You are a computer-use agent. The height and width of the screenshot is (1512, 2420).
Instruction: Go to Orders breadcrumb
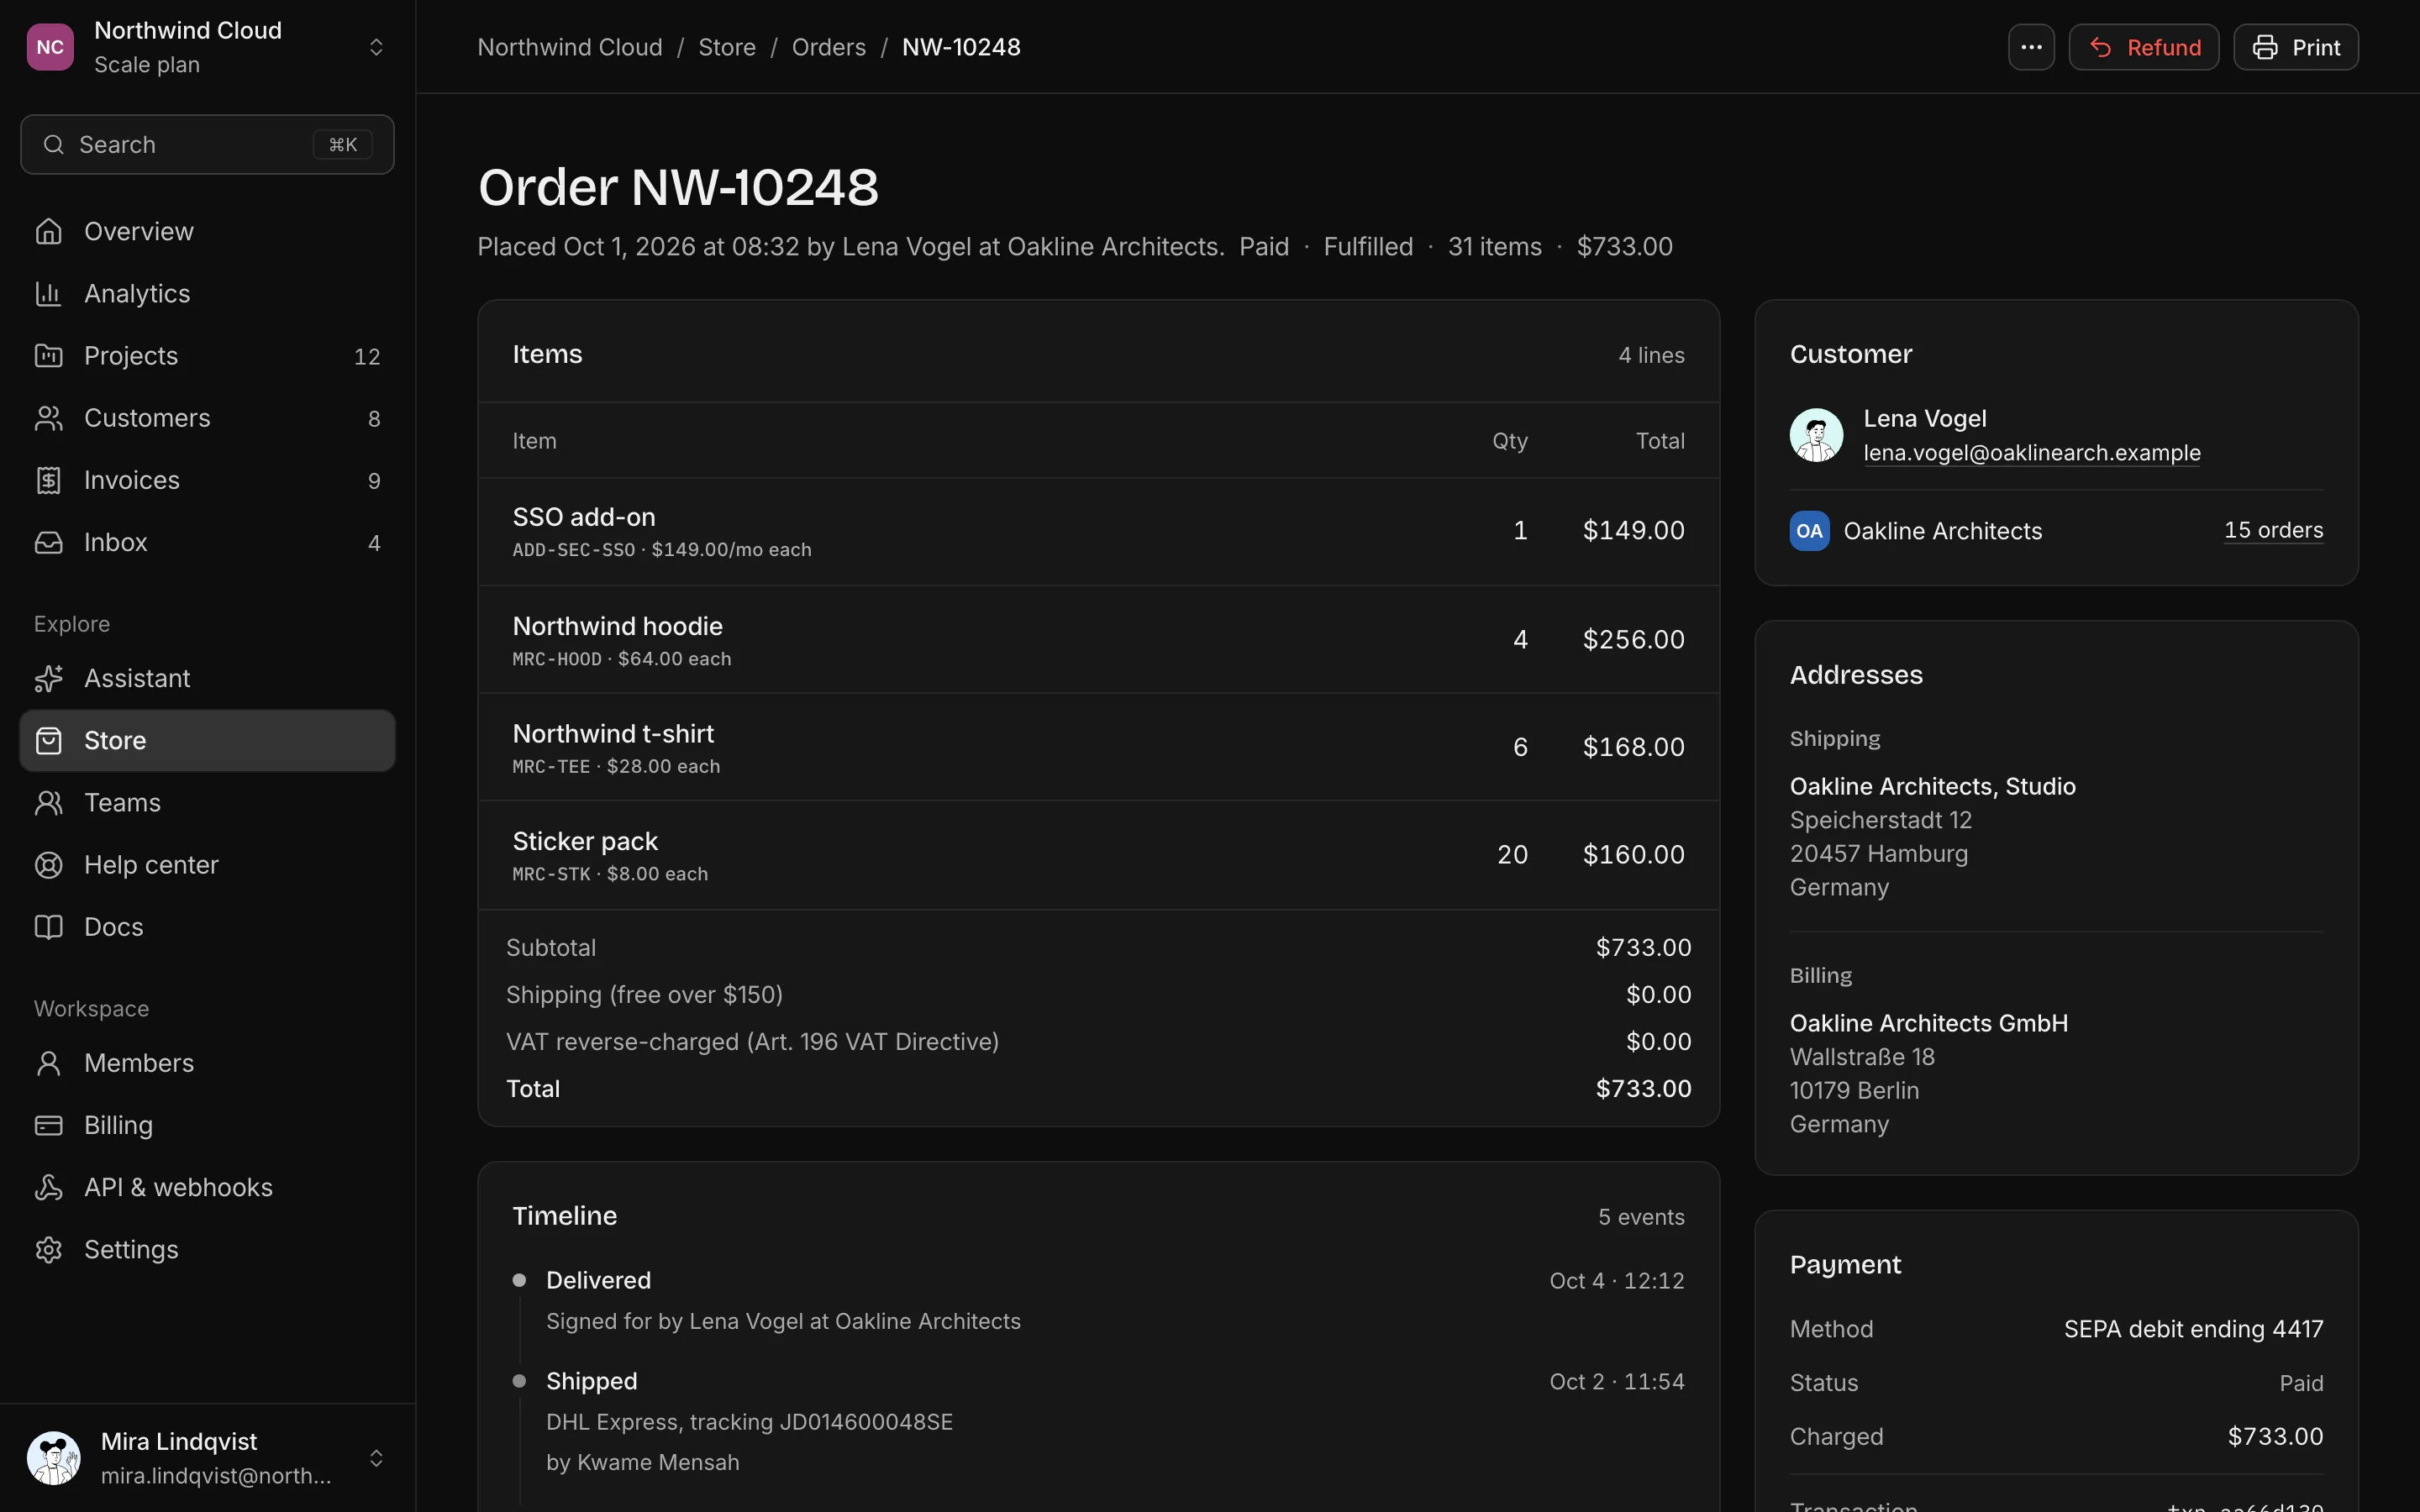[x=829, y=47]
